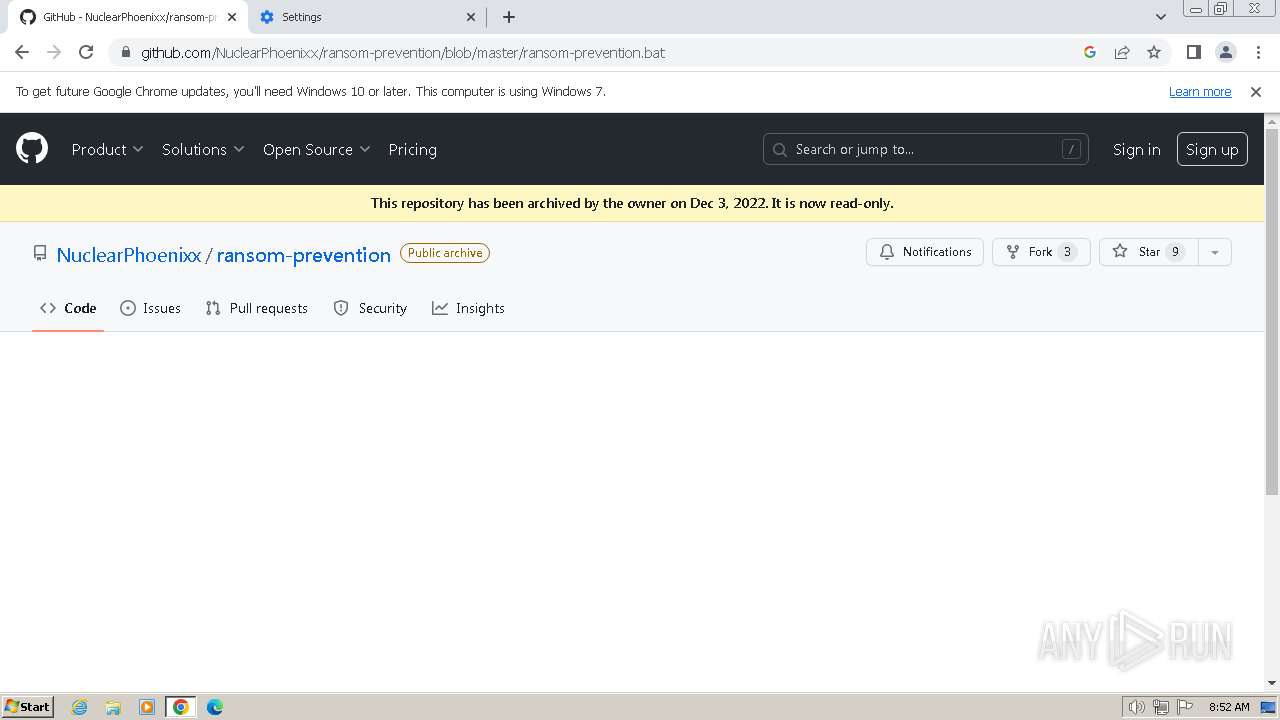Click the repository book icon
This screenshot has height=720, width=1280.
click(x=40, y=253)
